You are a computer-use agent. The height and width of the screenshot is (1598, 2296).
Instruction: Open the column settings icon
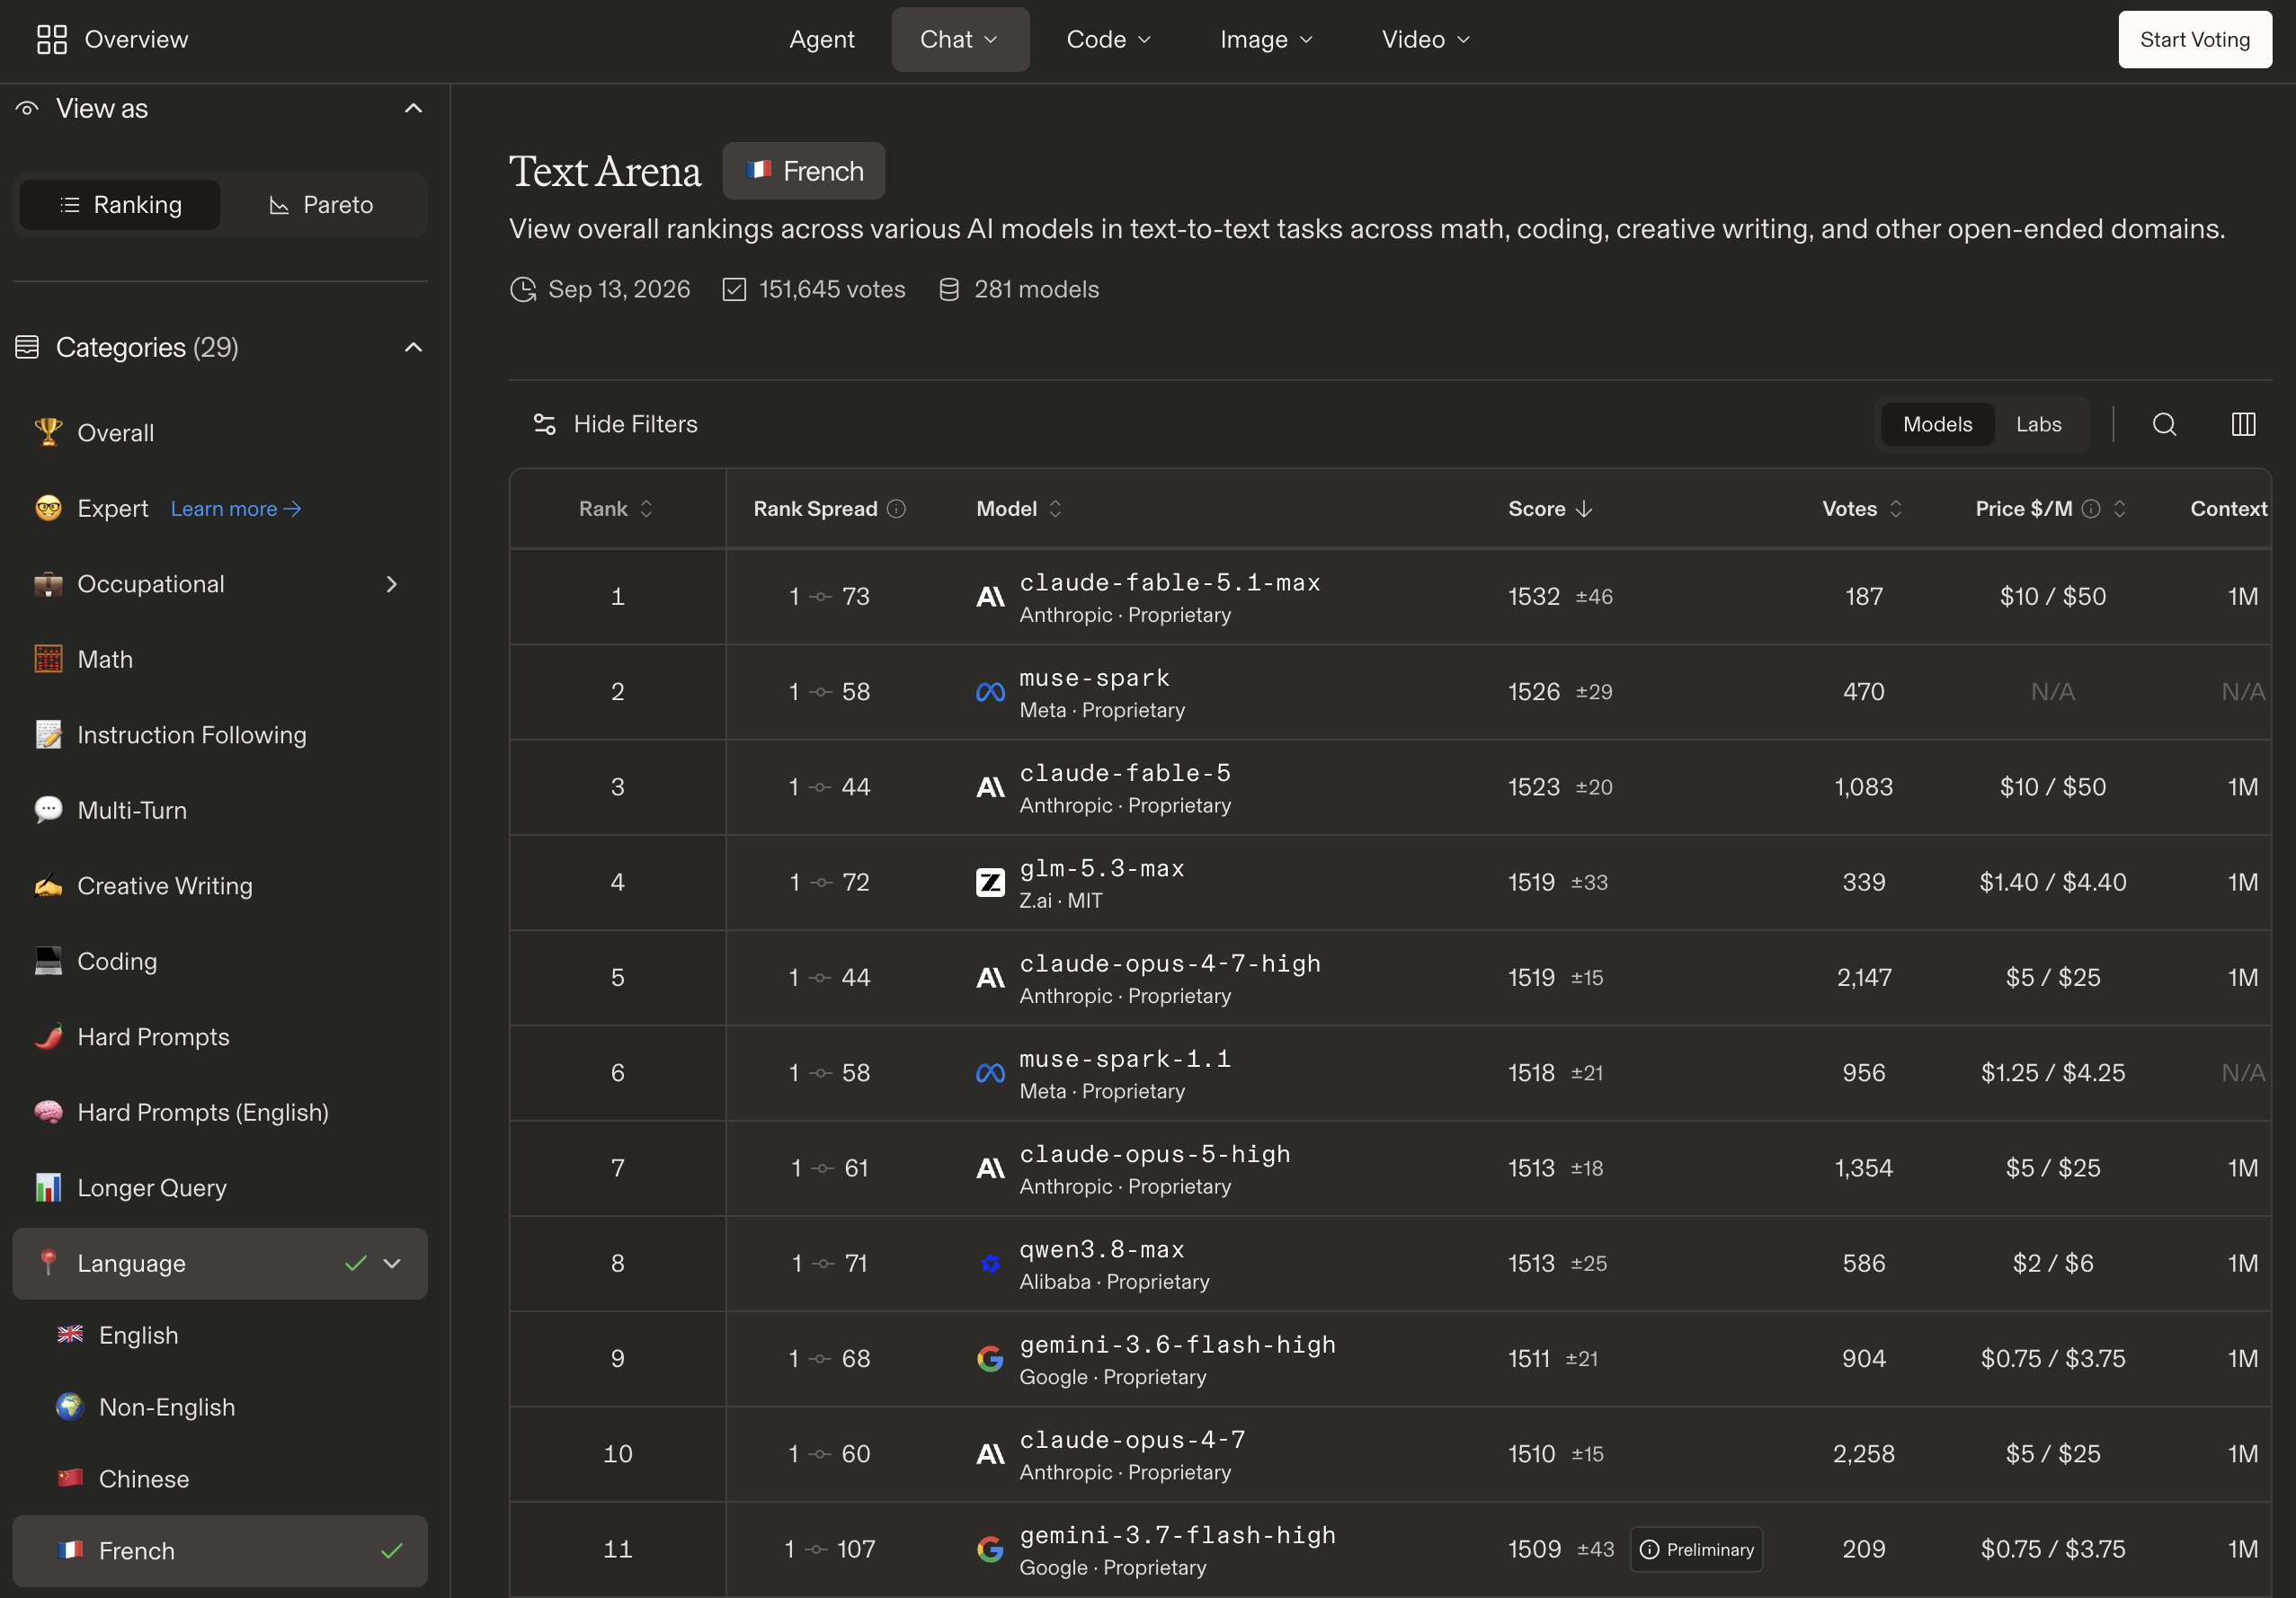2243,424
